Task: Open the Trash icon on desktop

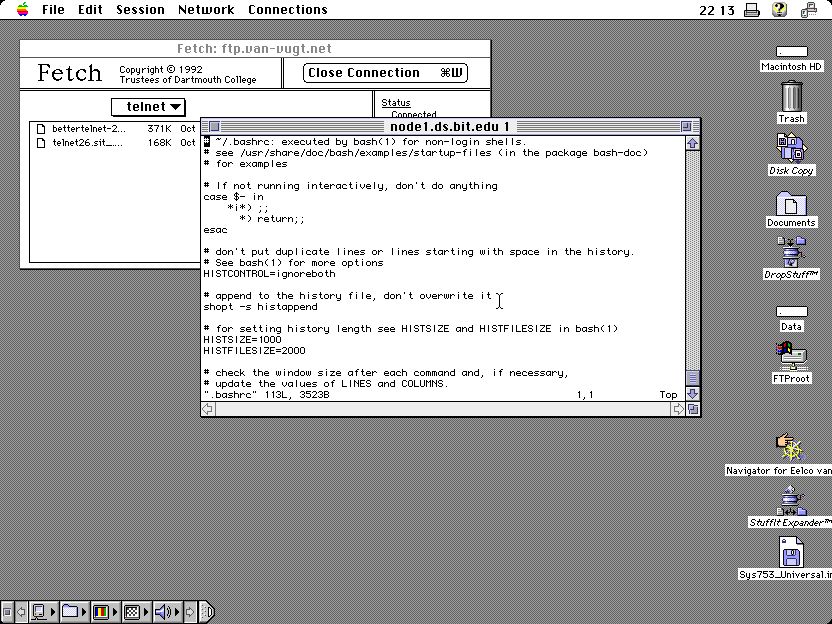Action: point(791,98)
